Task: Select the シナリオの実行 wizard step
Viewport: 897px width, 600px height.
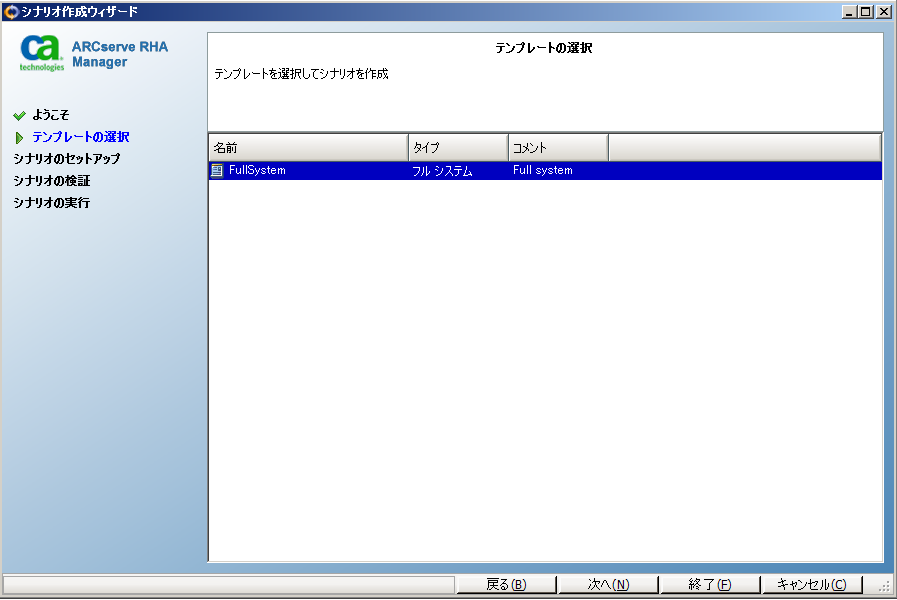Action: click(51, 202)
